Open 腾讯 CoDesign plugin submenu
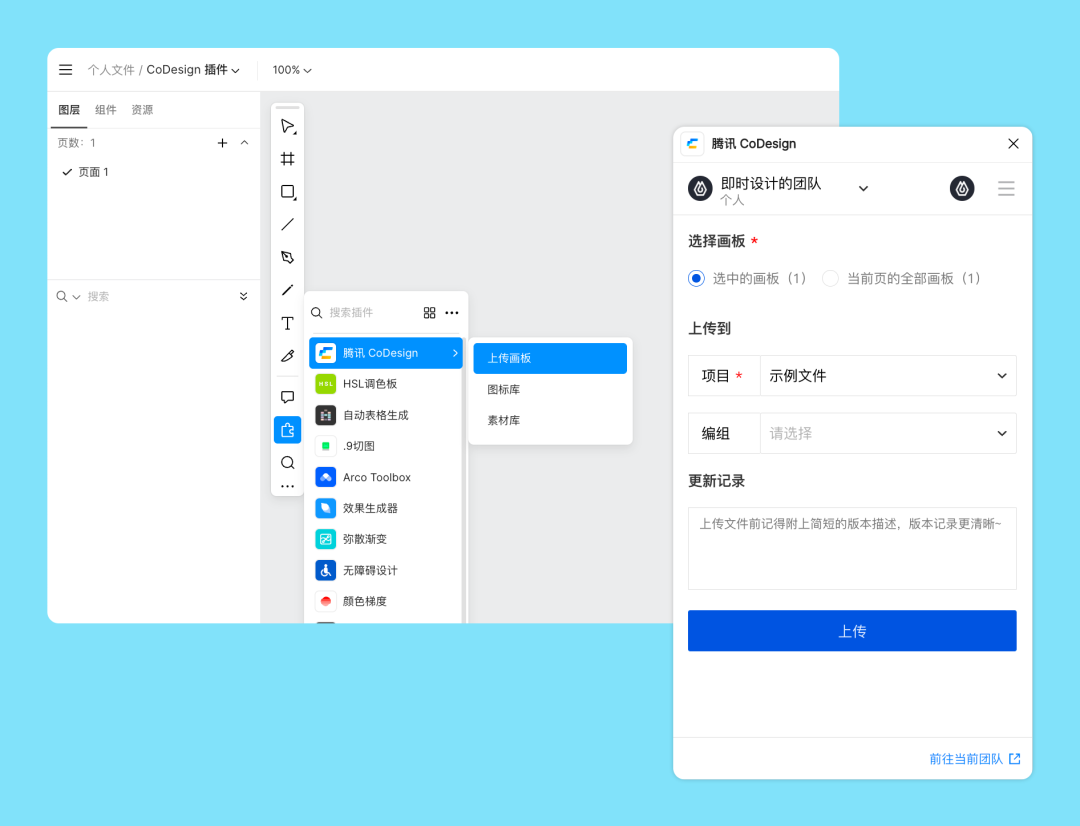The height and width of the screenshot is (826, 1080). click(x=386, y=353)
